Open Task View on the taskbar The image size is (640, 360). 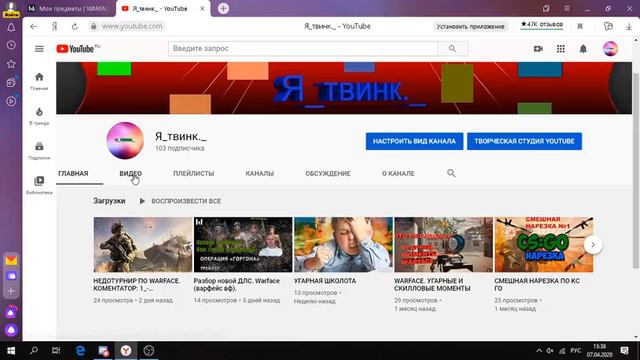click(x=56, y=351)
